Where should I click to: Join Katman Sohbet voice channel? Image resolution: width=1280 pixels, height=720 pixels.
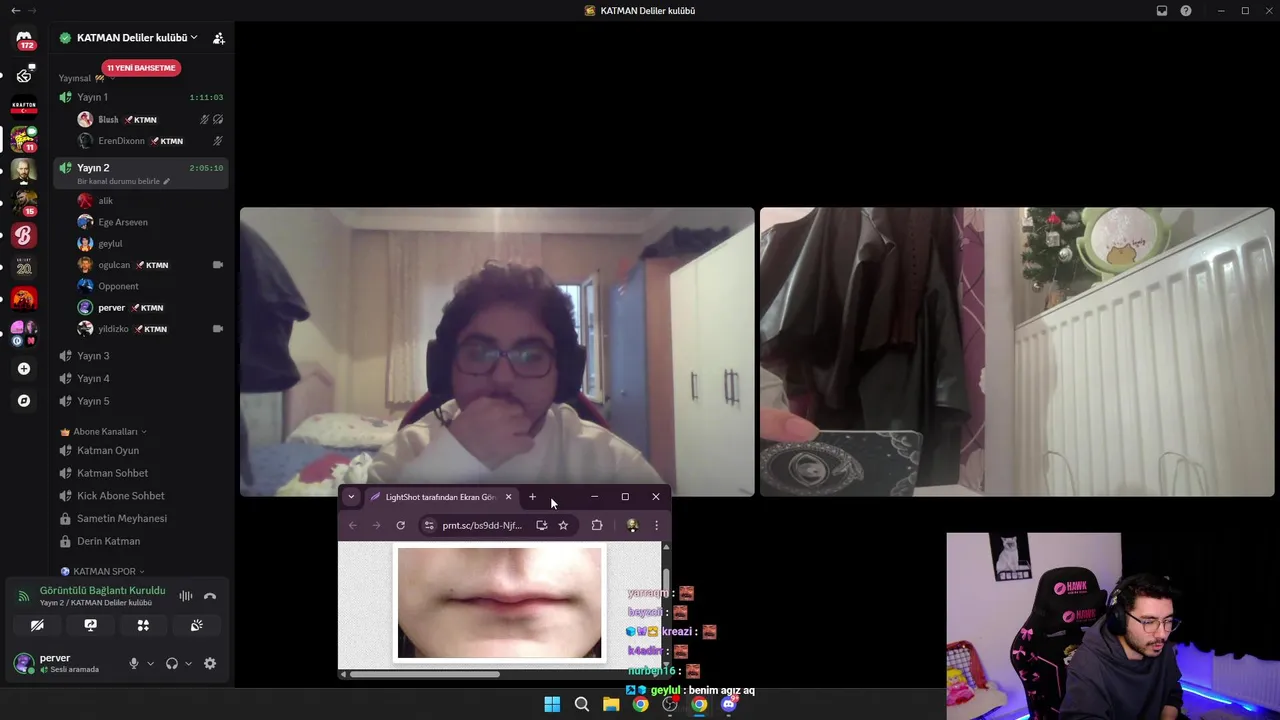coord(141,473)
